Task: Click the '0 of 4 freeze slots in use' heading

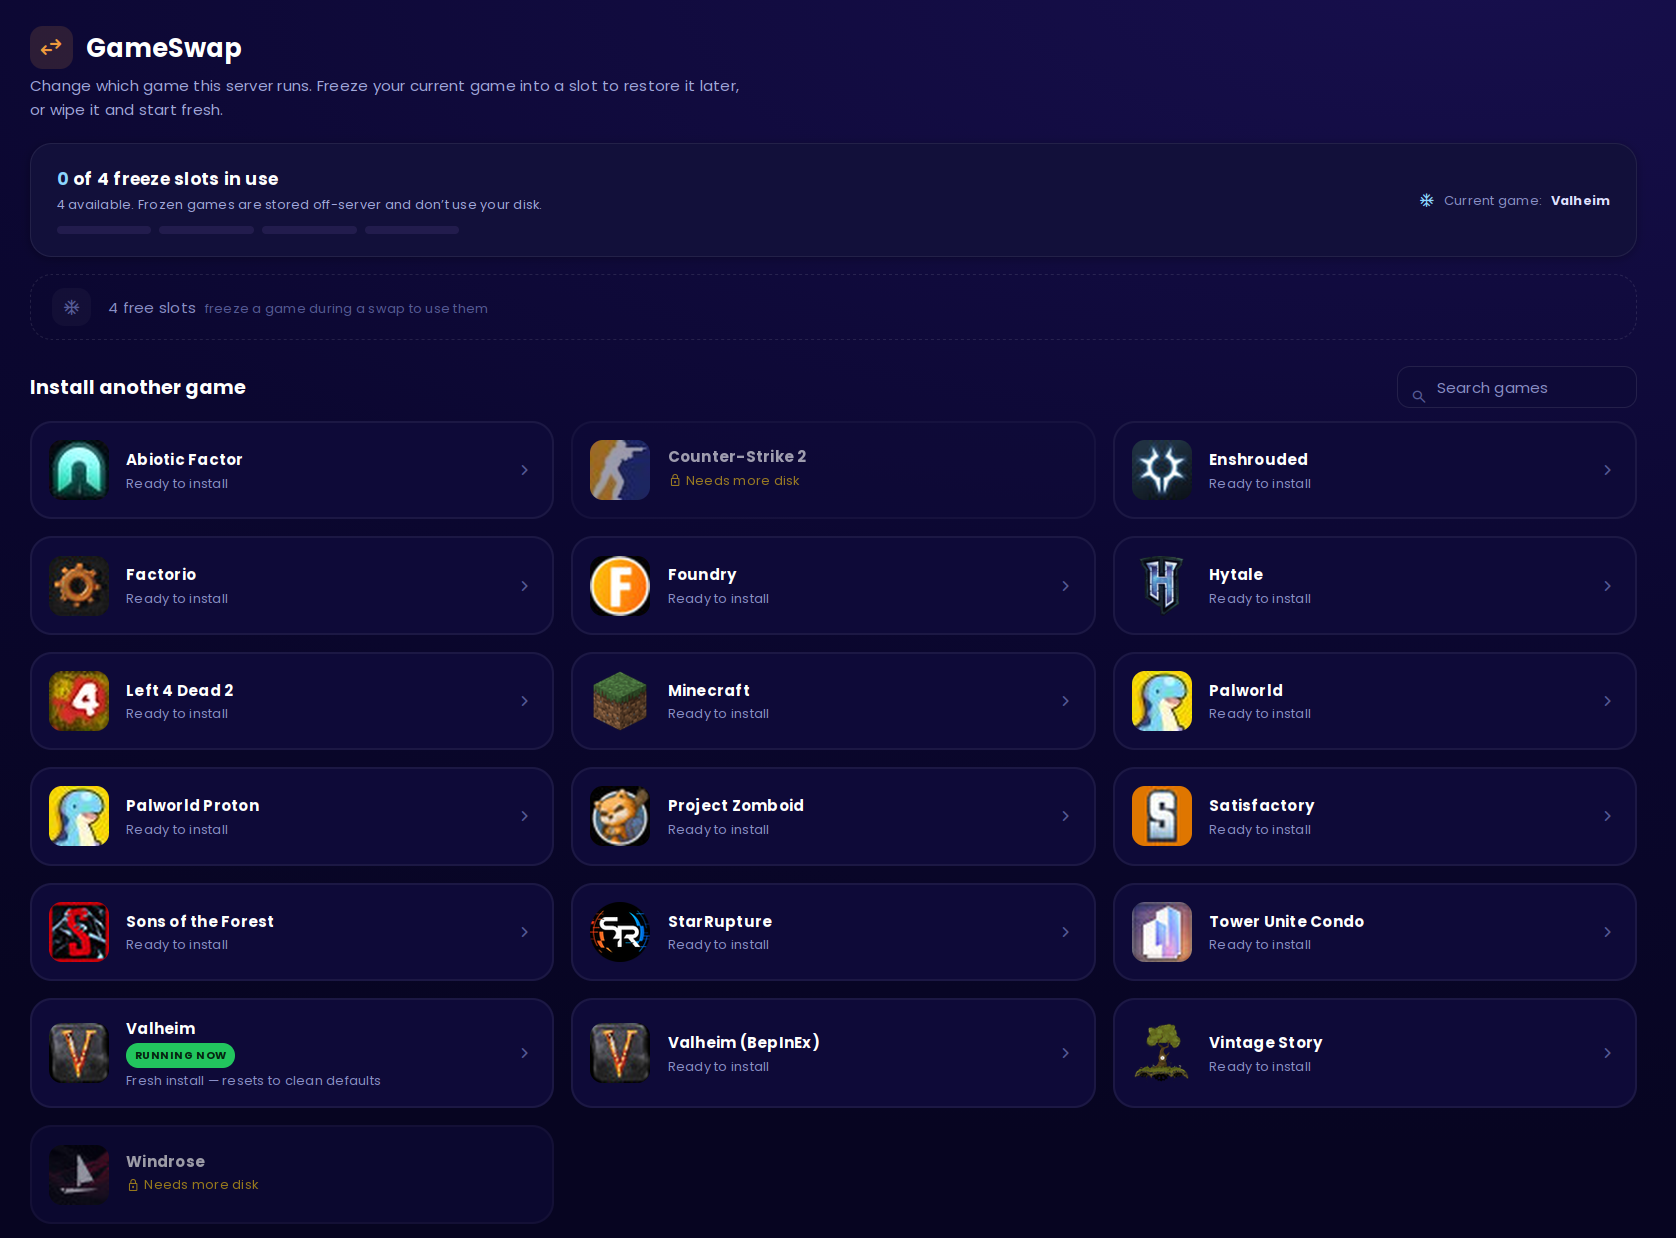Action: [168, 178]
